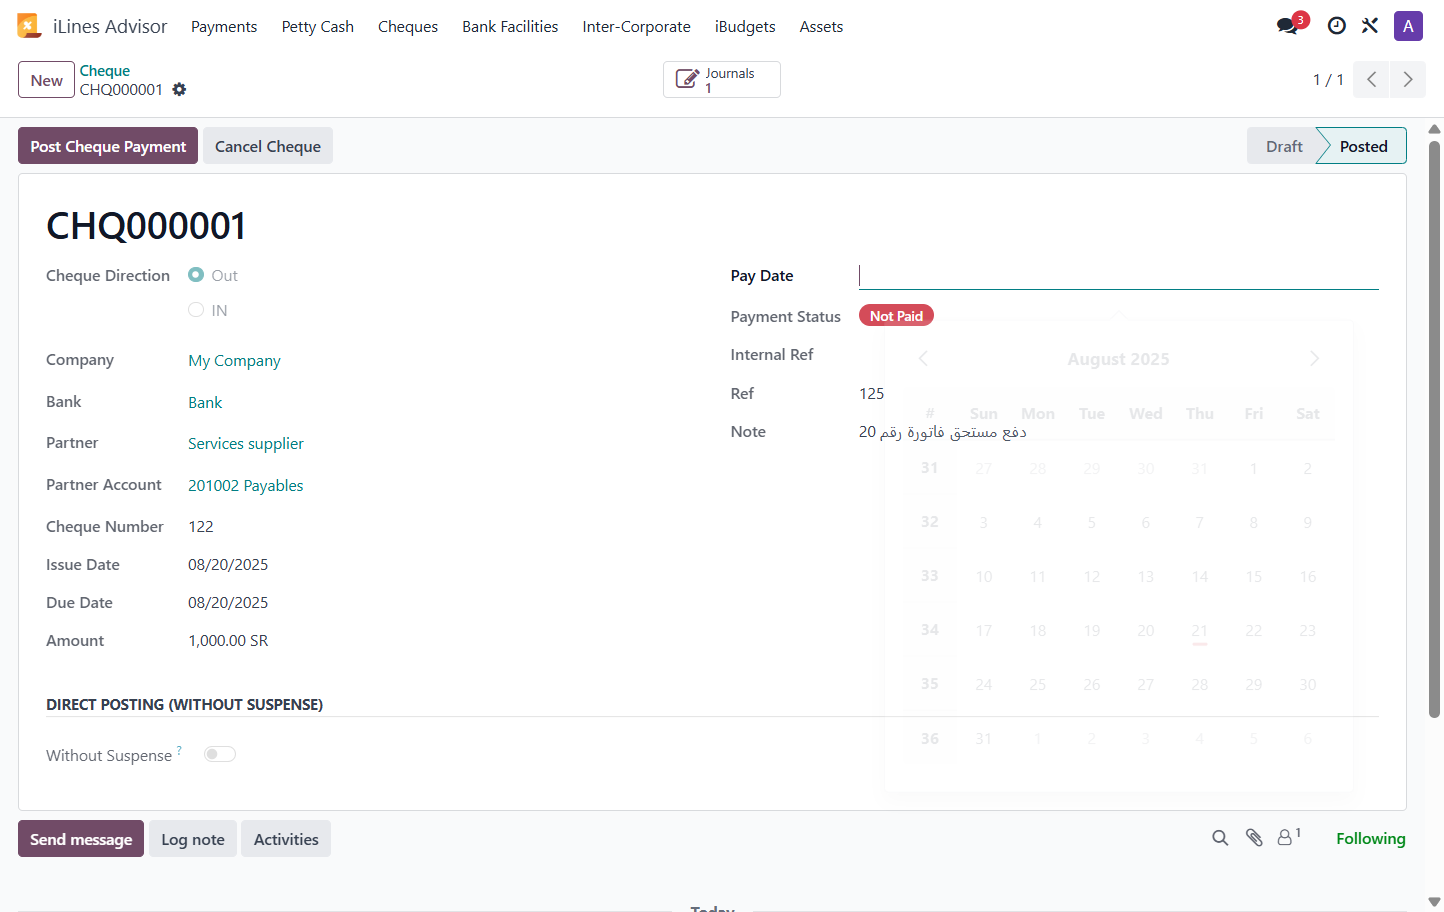Search the chatter messages
The image size is (1444, 912).
click(x=1220, y=838)
